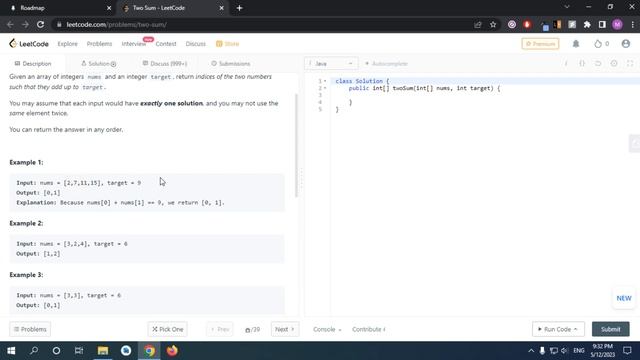640x360 pixels.
Task: Expand Run Code options arrow
Action: (x=576, y=329)
